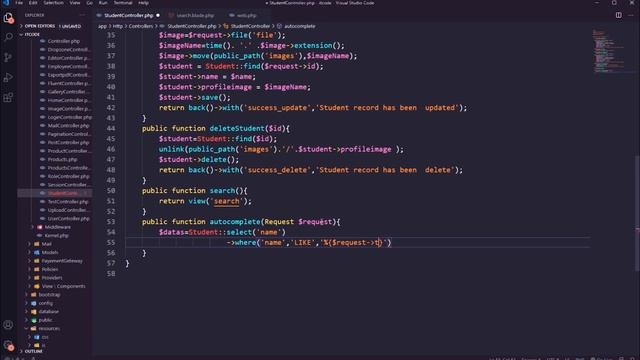Open the View menu
Image resolution: width=640 pixels, height=360 pixels.
coord(75,3)
